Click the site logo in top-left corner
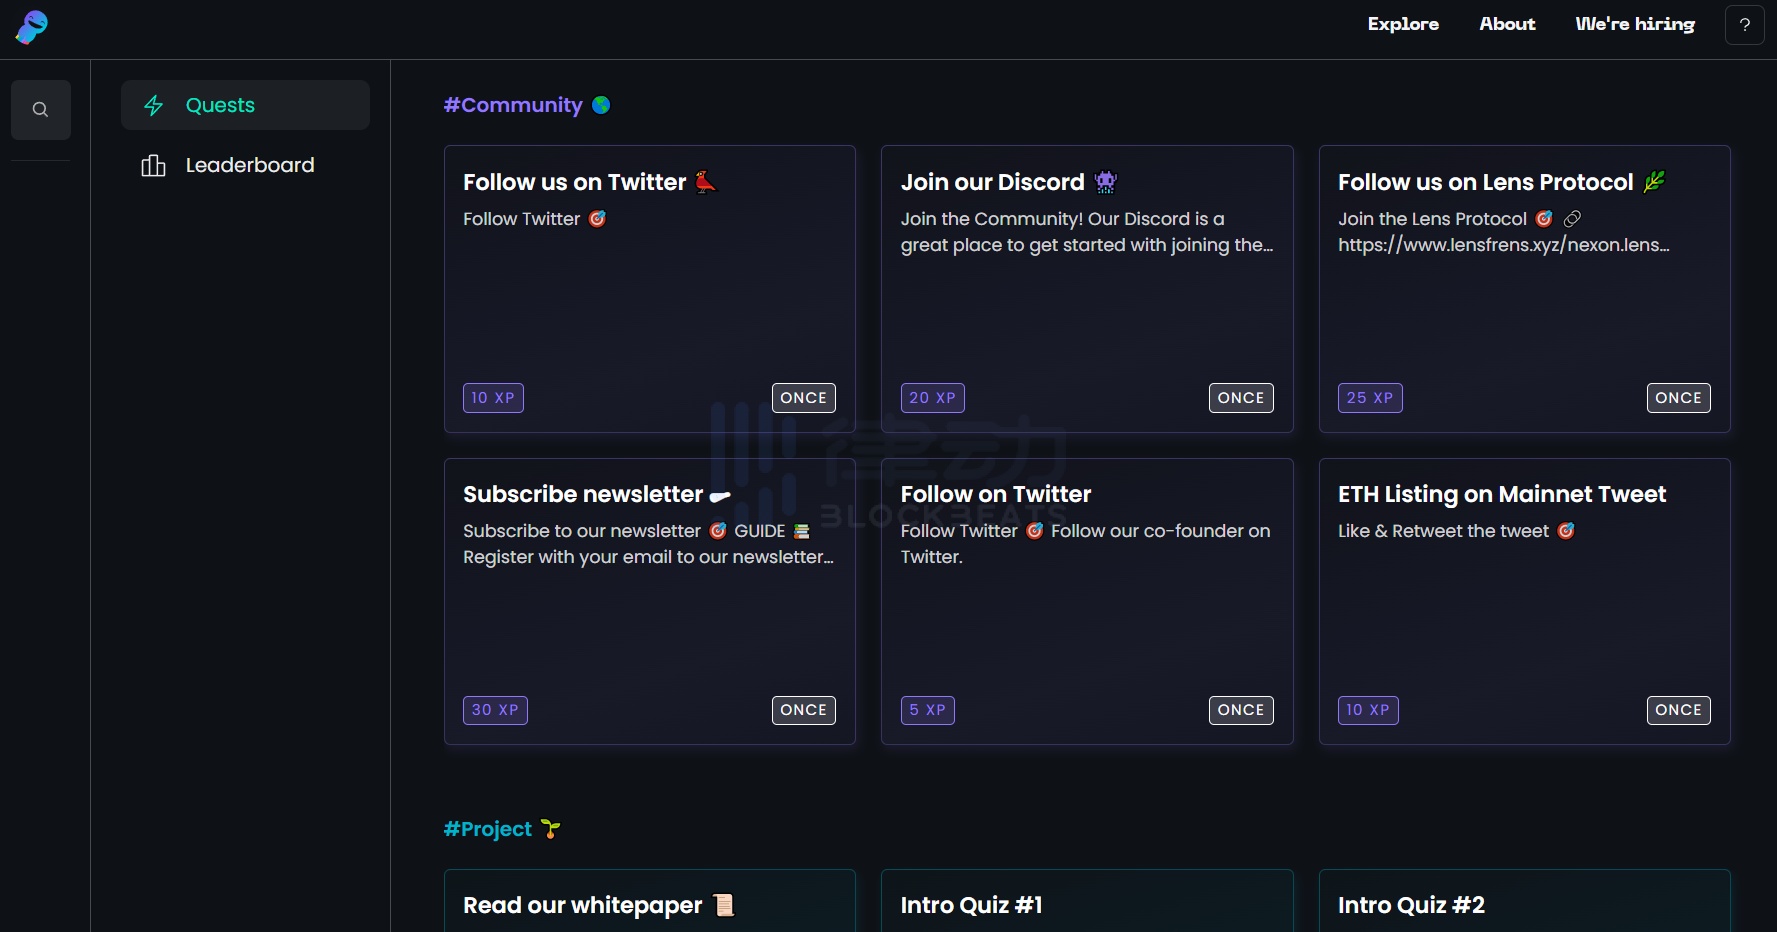 (32, 27)
